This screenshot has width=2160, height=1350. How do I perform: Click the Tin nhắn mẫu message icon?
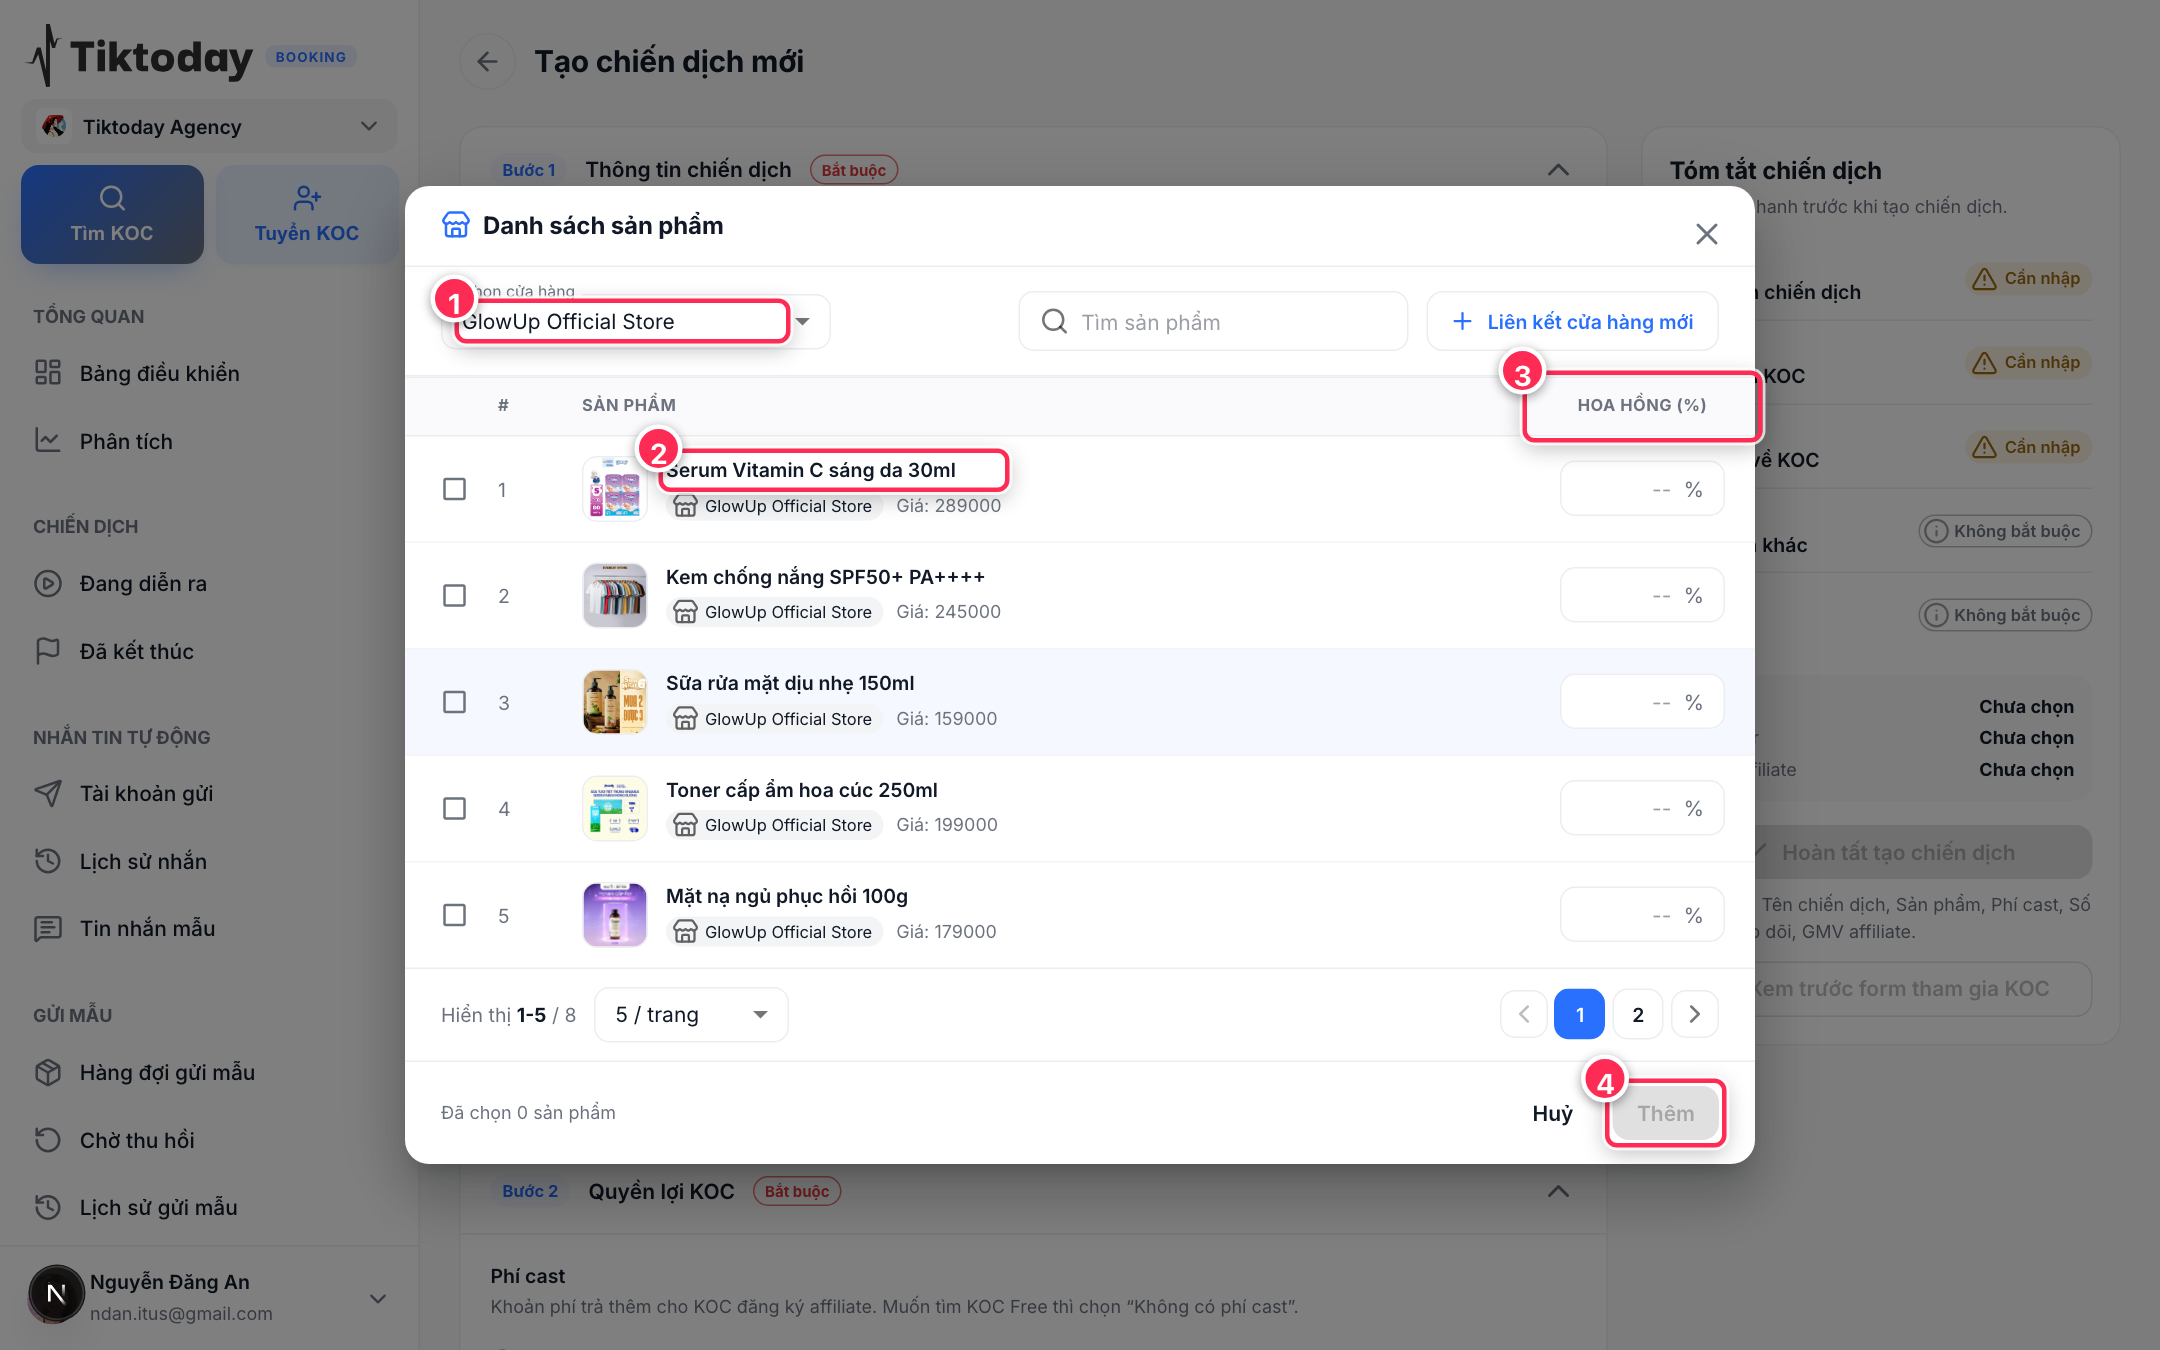(48, 928)
